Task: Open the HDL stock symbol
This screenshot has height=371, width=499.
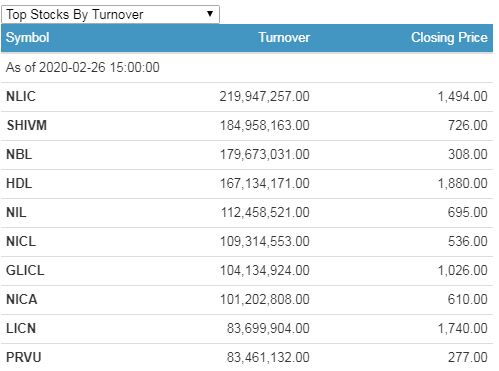Action: pos(19,183)
